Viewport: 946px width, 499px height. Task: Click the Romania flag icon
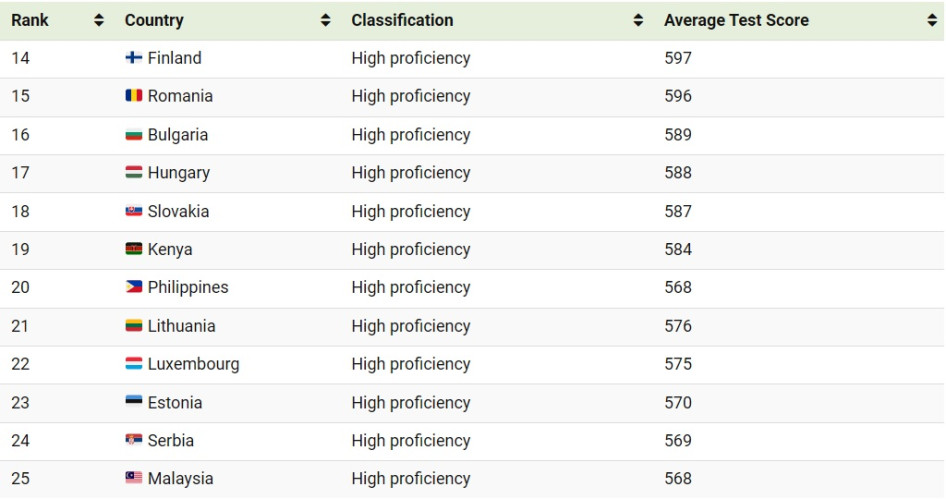[x=133, y=96]
